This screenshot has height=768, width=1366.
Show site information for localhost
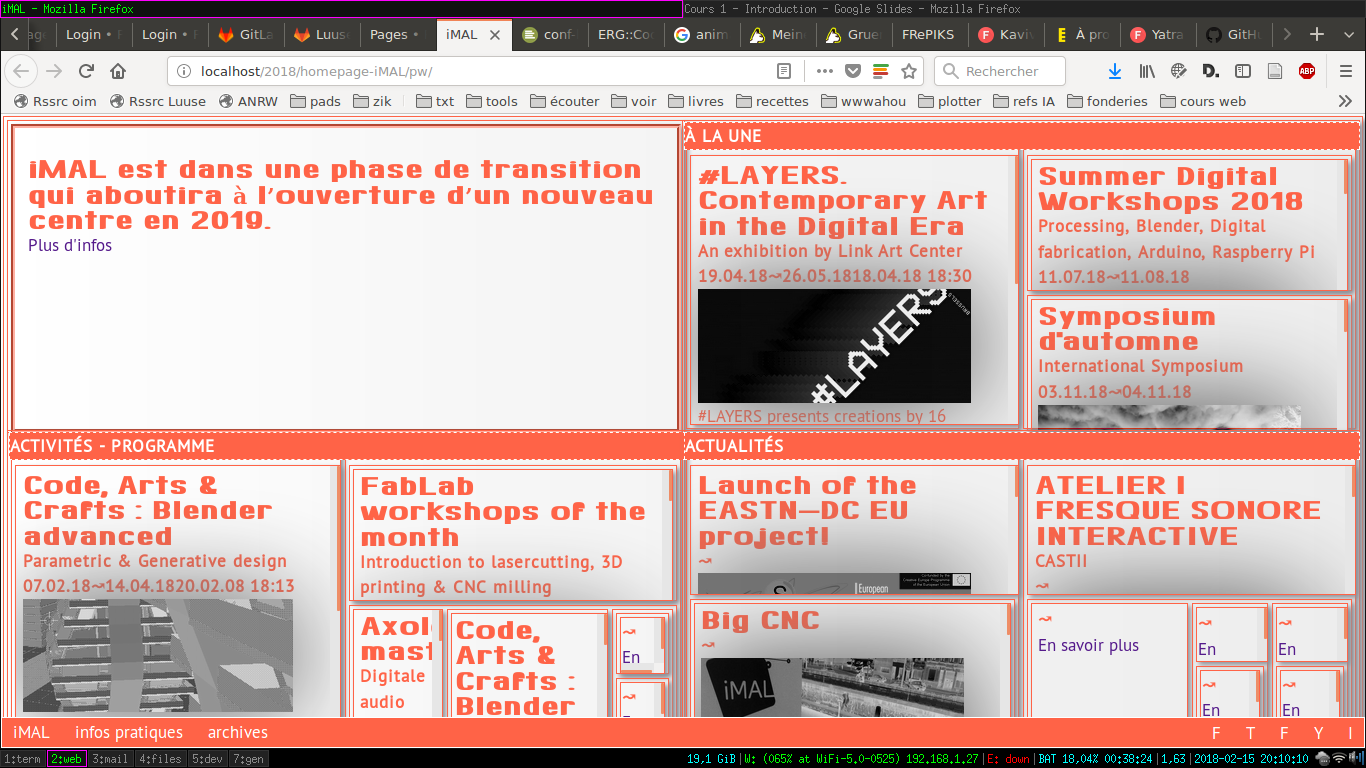183,71
